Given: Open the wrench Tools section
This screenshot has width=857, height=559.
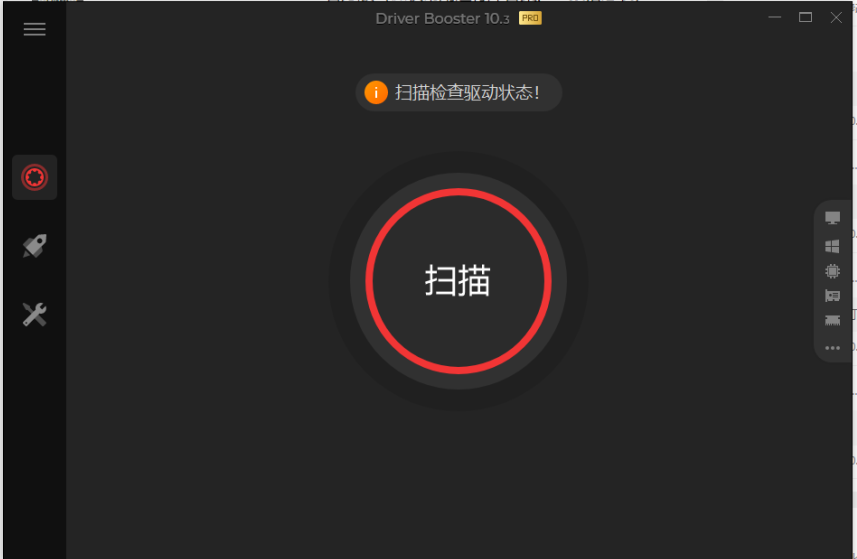Looking at the screenshot, I should (x=34, y=315).
